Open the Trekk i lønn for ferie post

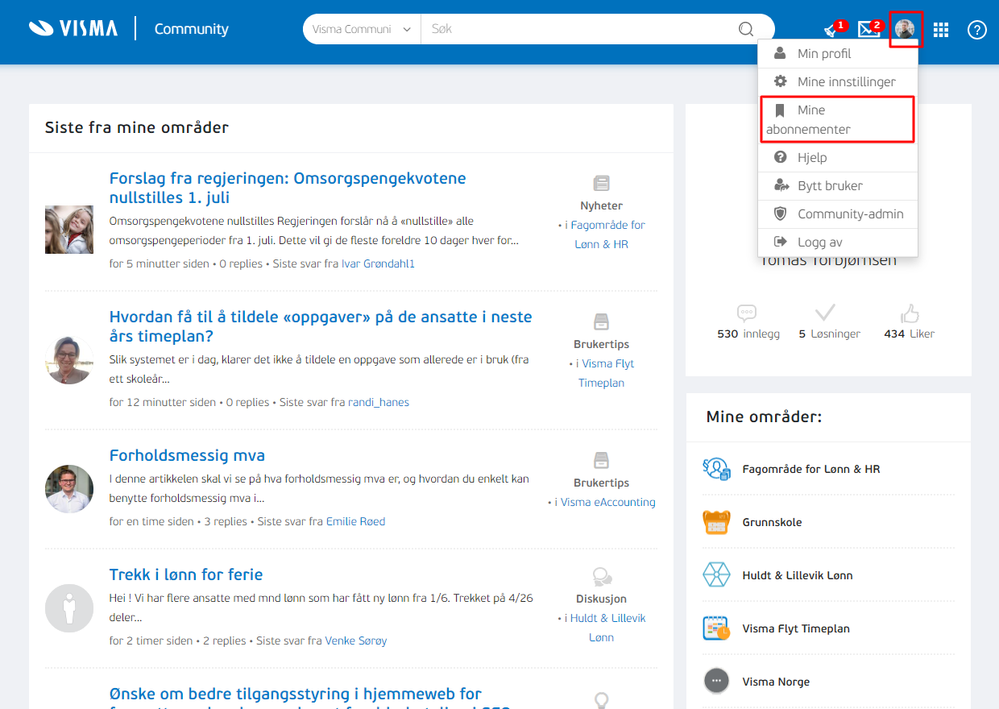tap(185, 575)
